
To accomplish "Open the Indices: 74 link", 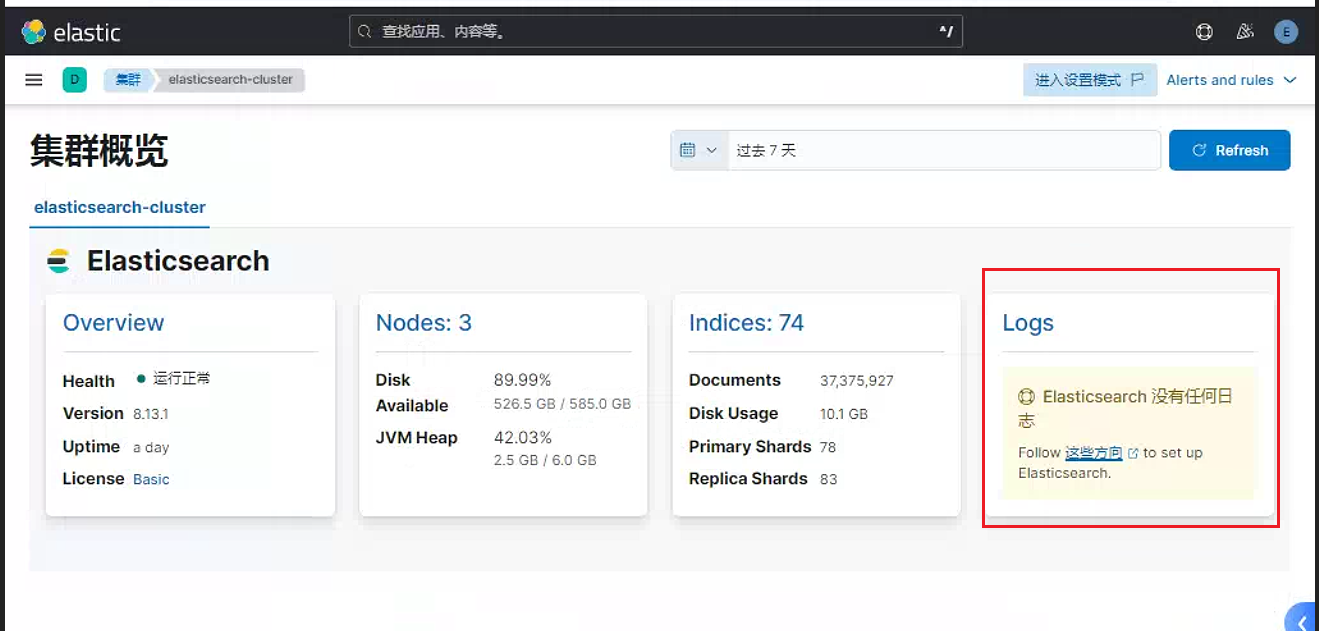I will tap(746, 323).
